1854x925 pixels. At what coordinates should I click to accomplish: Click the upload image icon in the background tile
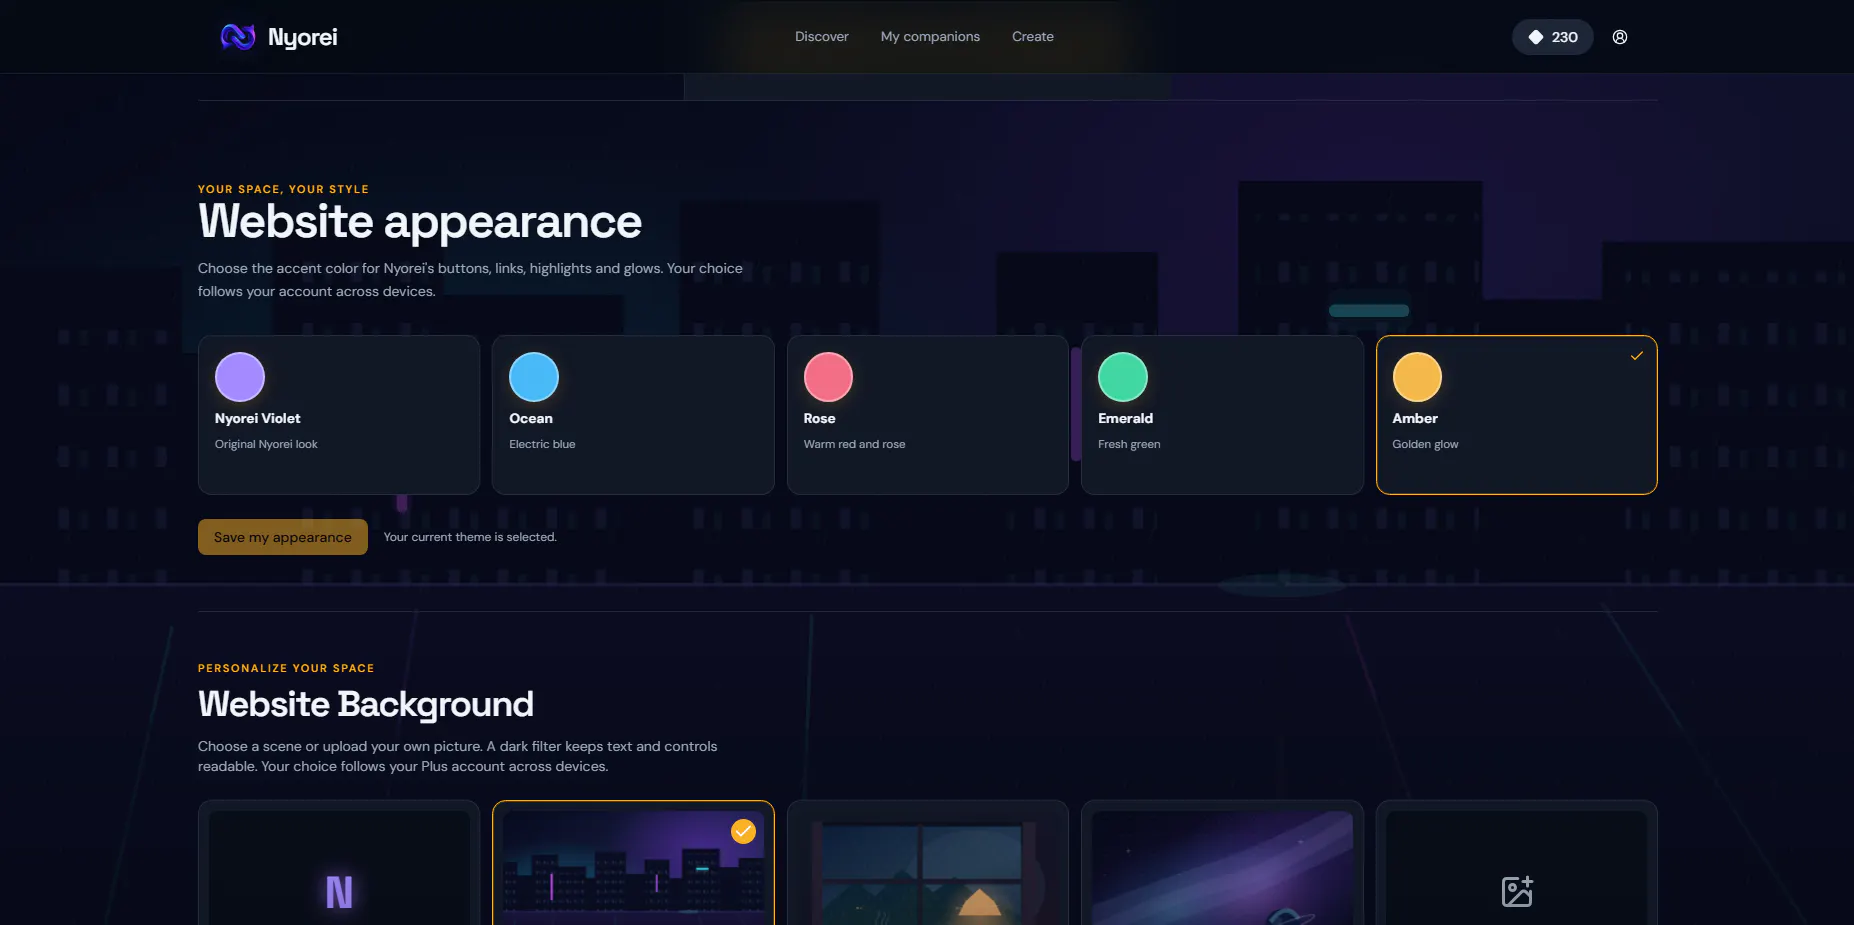click(x=1517, y=891)
